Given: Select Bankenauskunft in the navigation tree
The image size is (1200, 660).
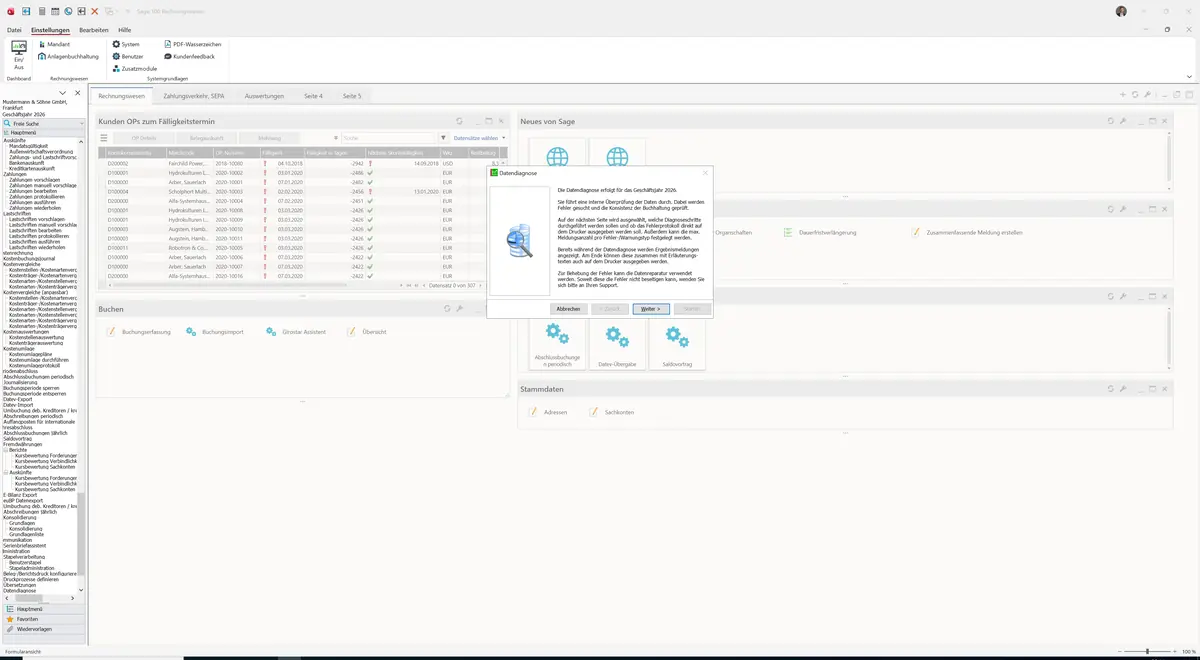Looking at the screenshot, I should (26, 162).
